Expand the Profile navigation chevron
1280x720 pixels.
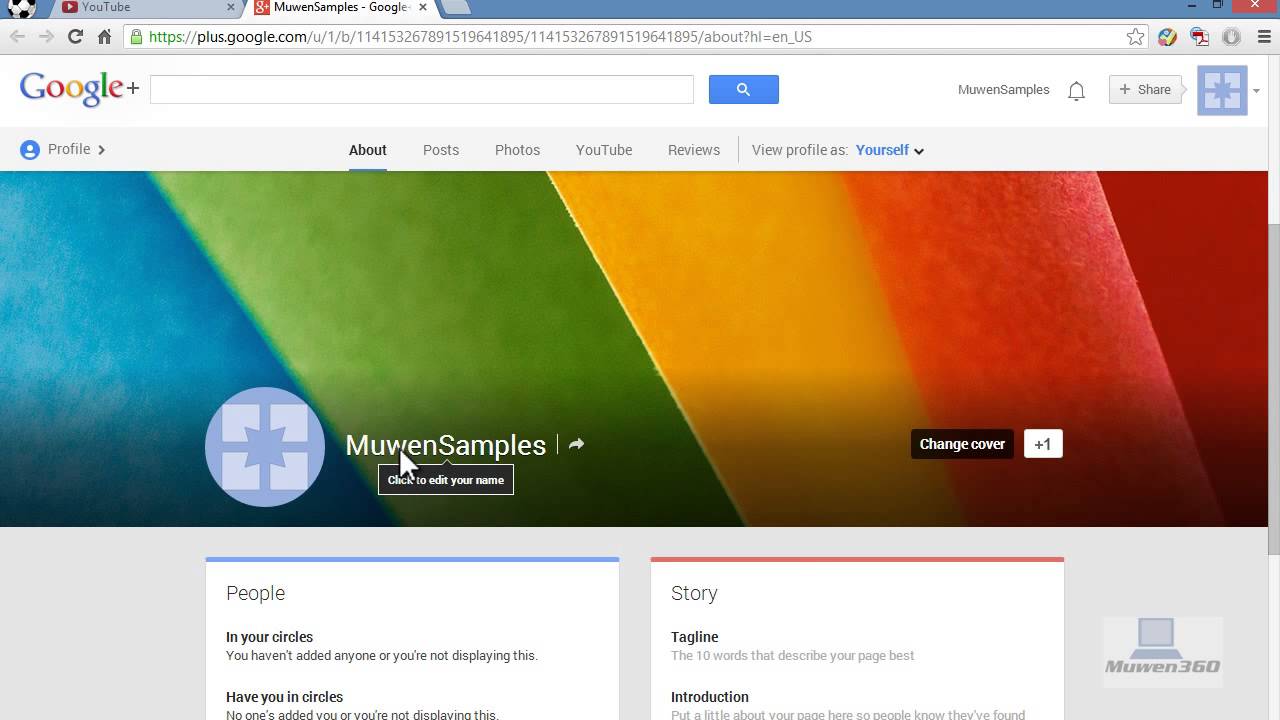point(102,150)
